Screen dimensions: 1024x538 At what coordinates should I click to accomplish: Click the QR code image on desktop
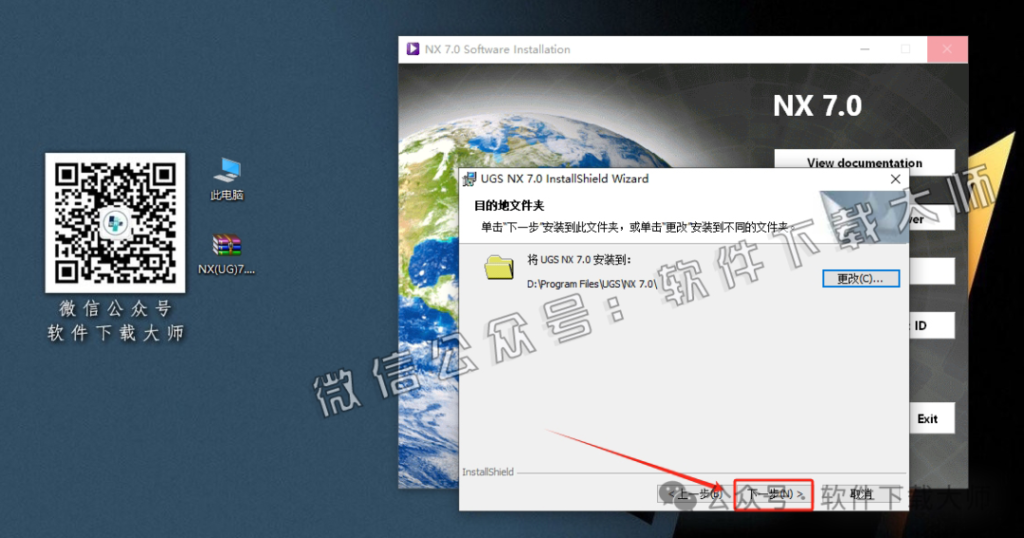point(115,223)
